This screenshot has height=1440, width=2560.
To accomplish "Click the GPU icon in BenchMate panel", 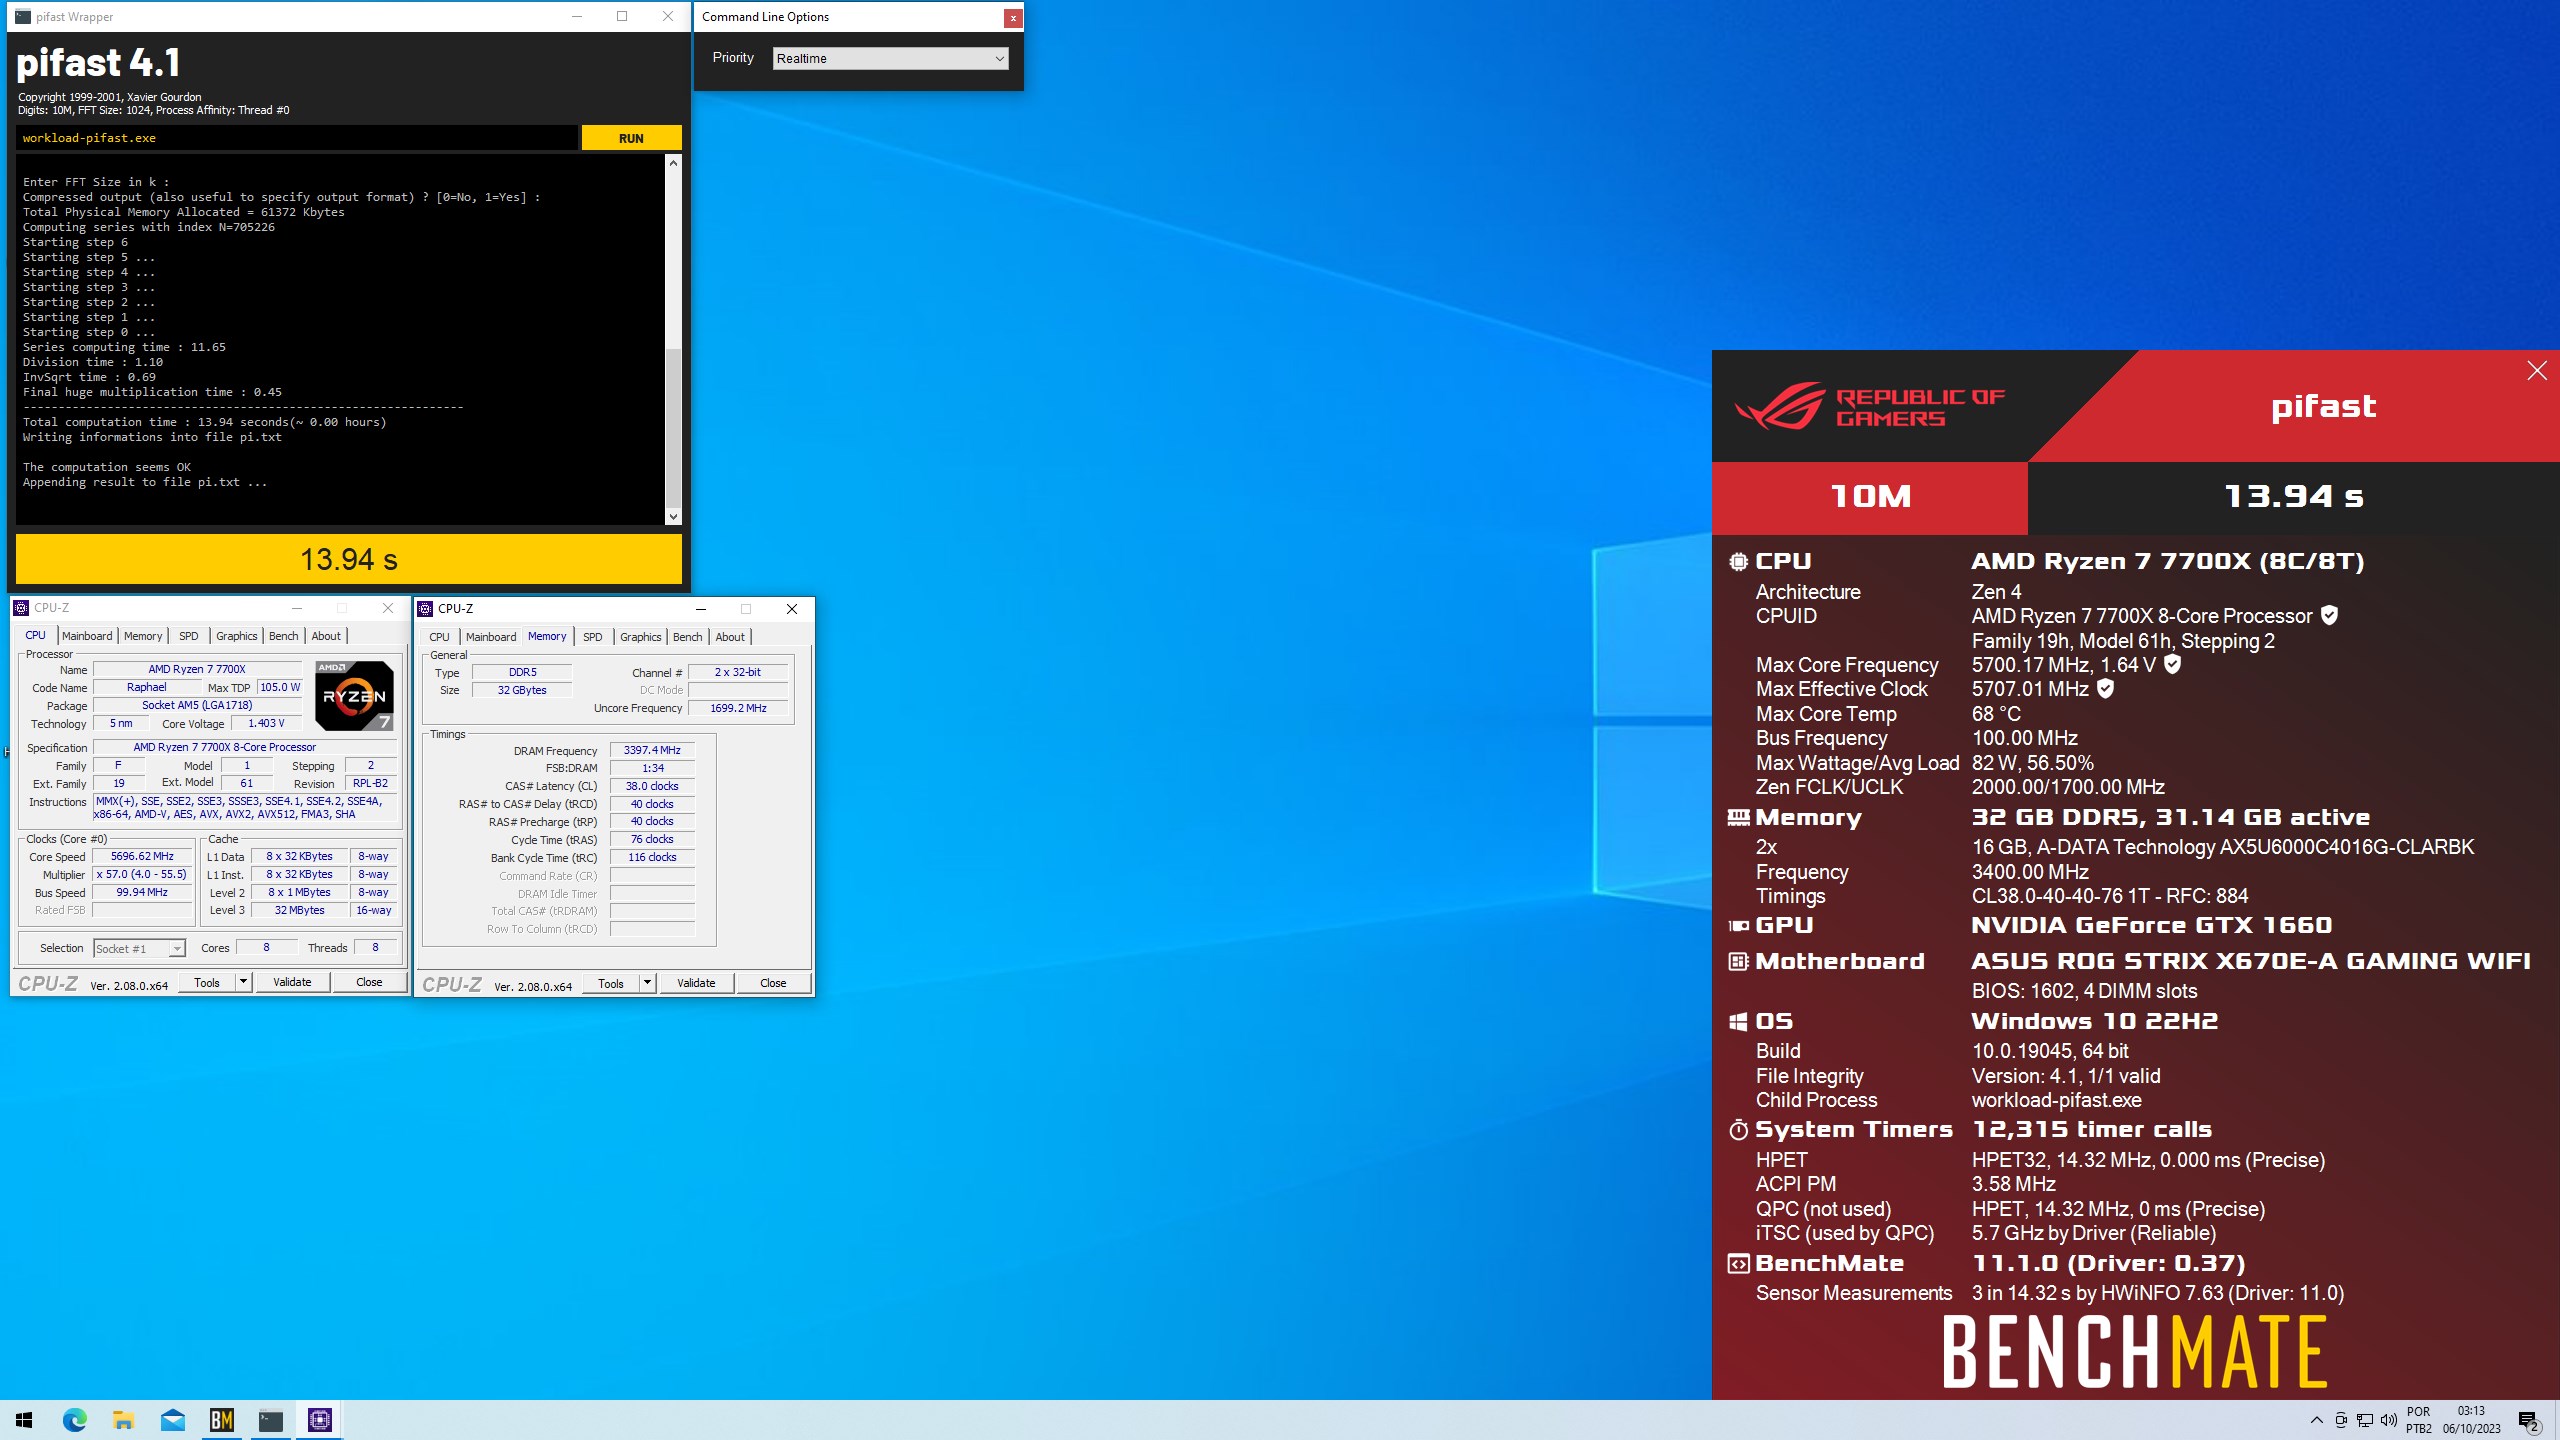I will click(x=1739, y=926).
